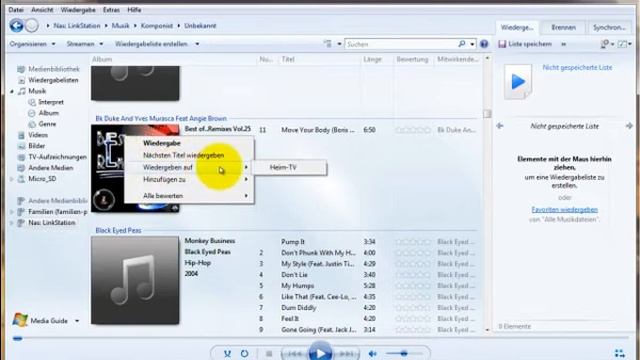Open the Videos library
This screenshot has height=360, width=640.
[x=38, y=135]
